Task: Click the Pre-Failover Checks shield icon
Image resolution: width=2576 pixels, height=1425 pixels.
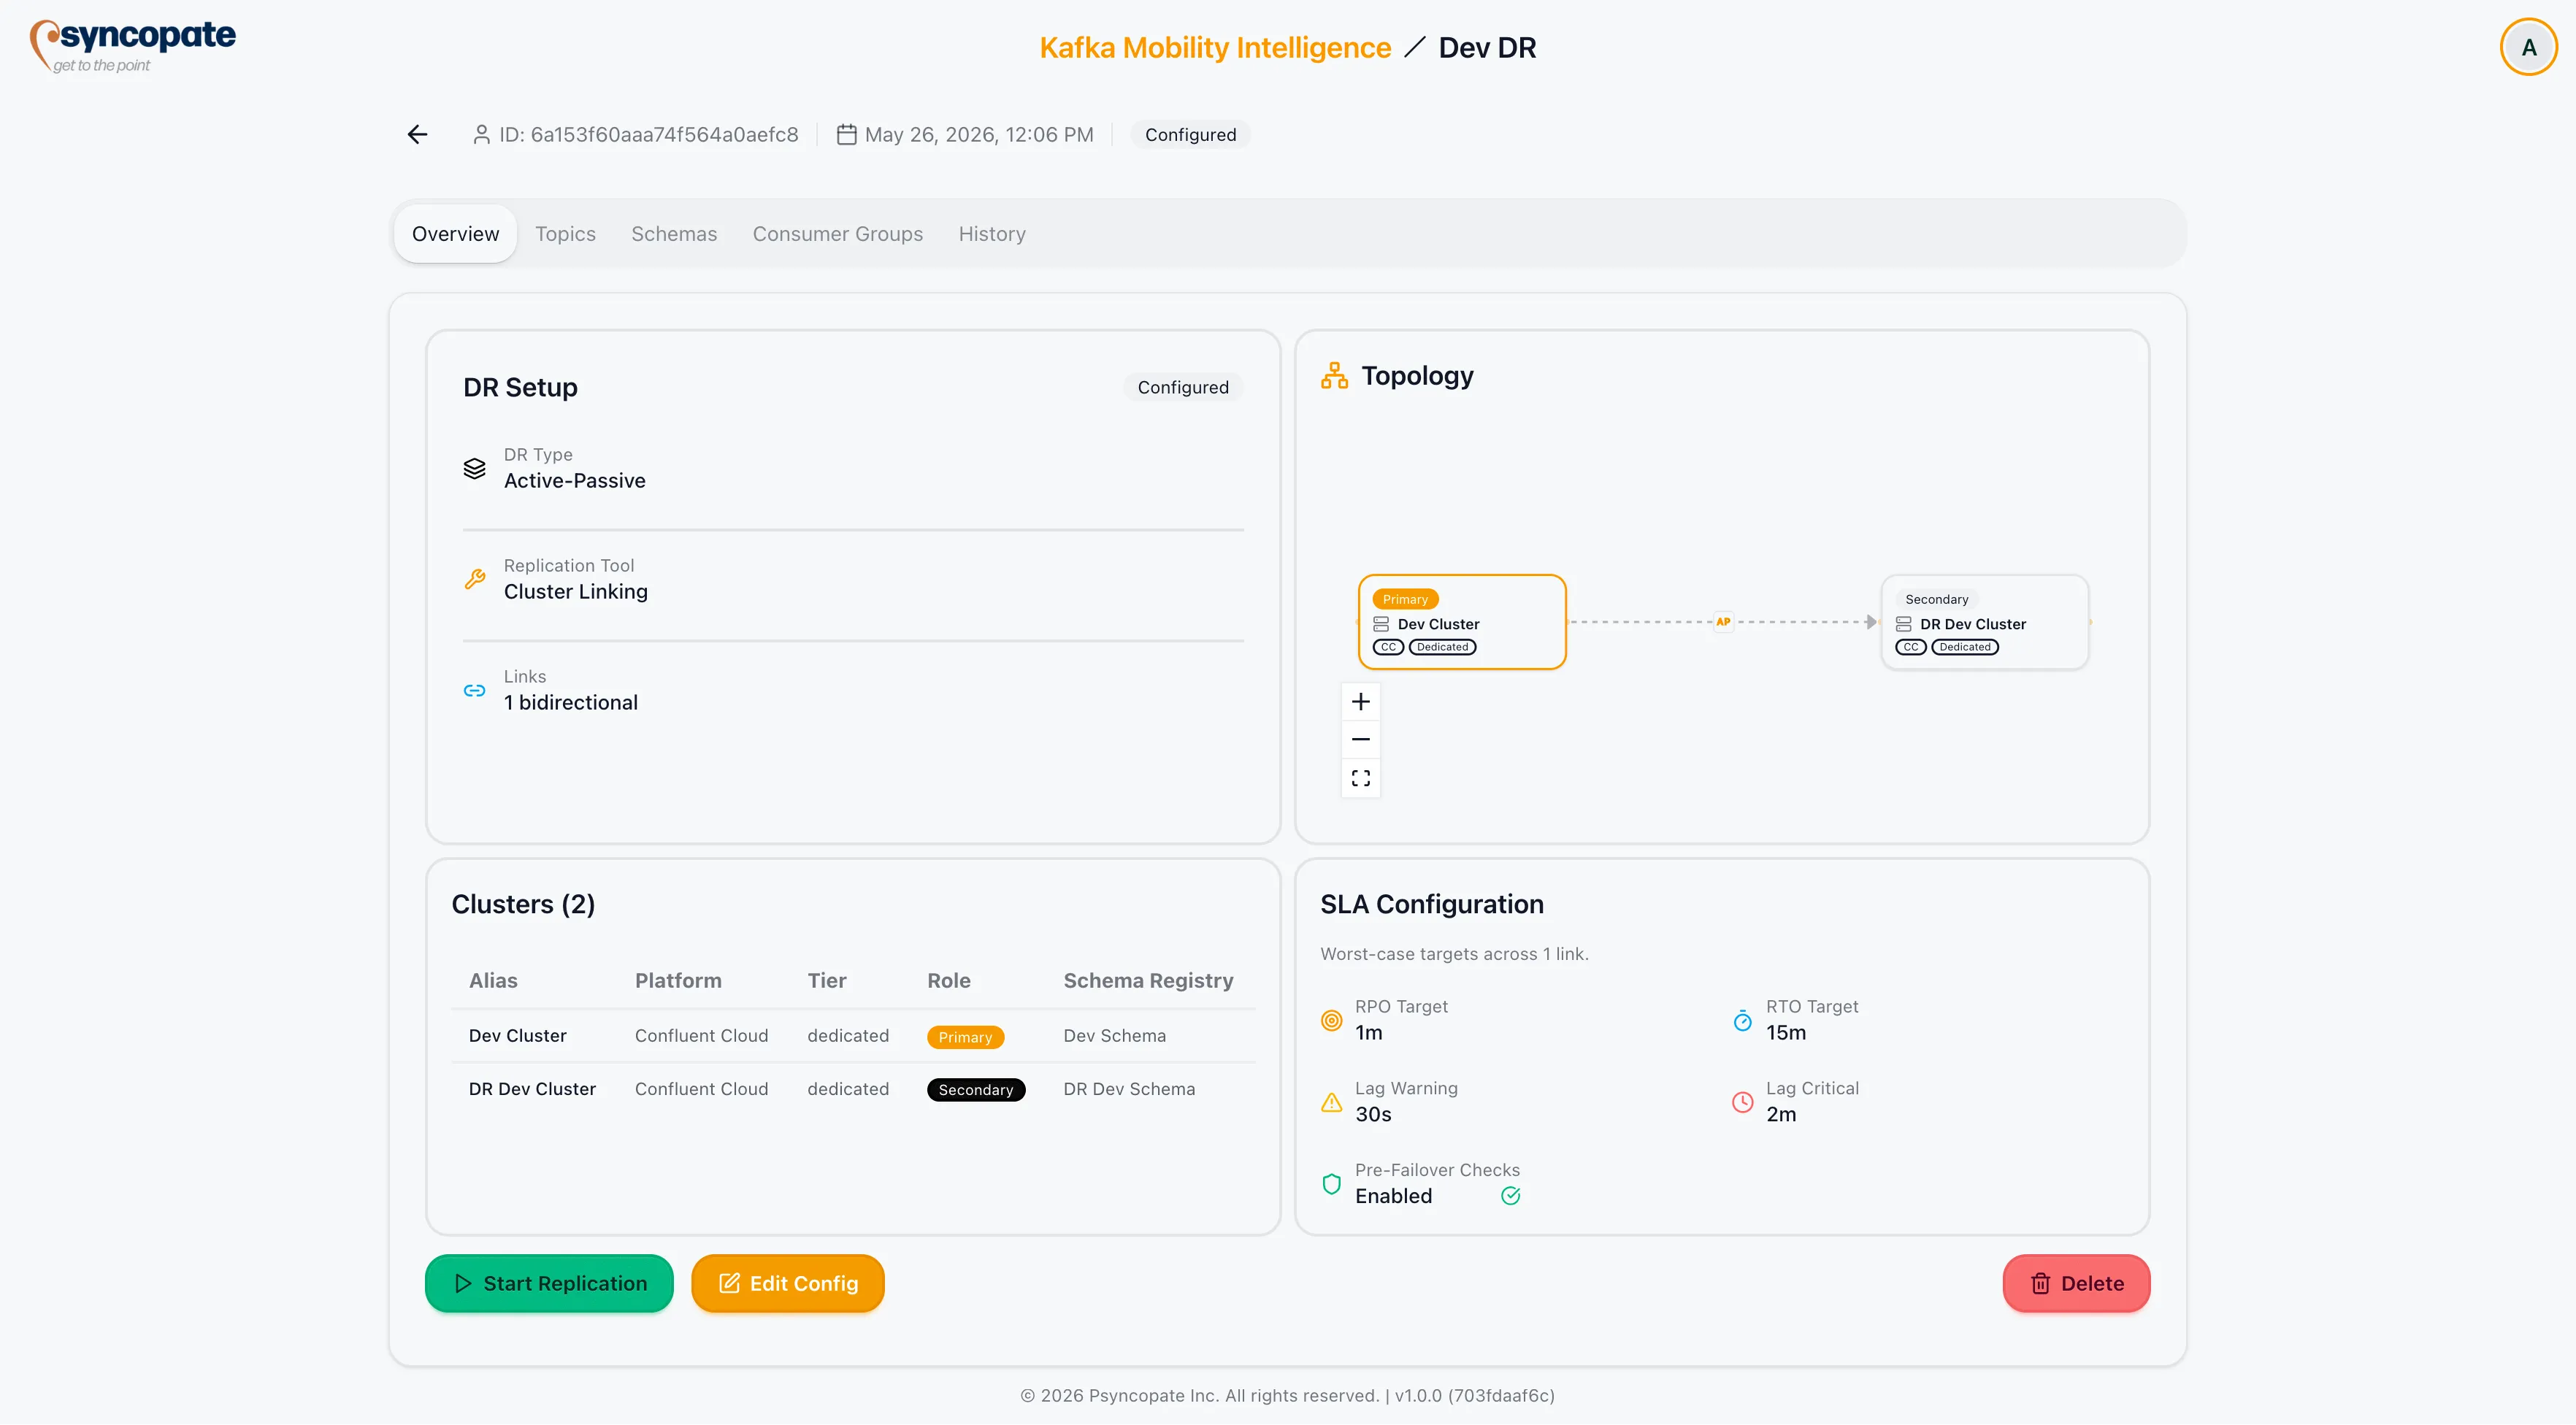Action: [1331, 1185]
